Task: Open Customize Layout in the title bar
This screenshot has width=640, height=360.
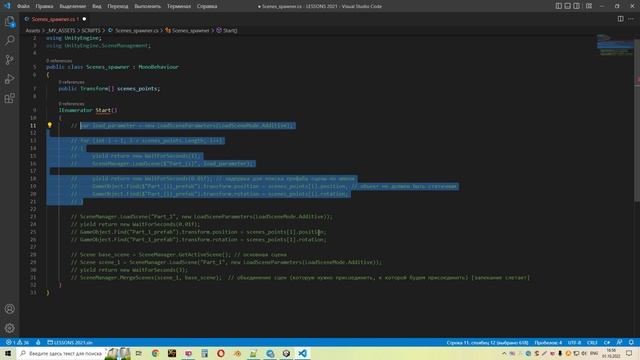Action: (x=589, y=6)
